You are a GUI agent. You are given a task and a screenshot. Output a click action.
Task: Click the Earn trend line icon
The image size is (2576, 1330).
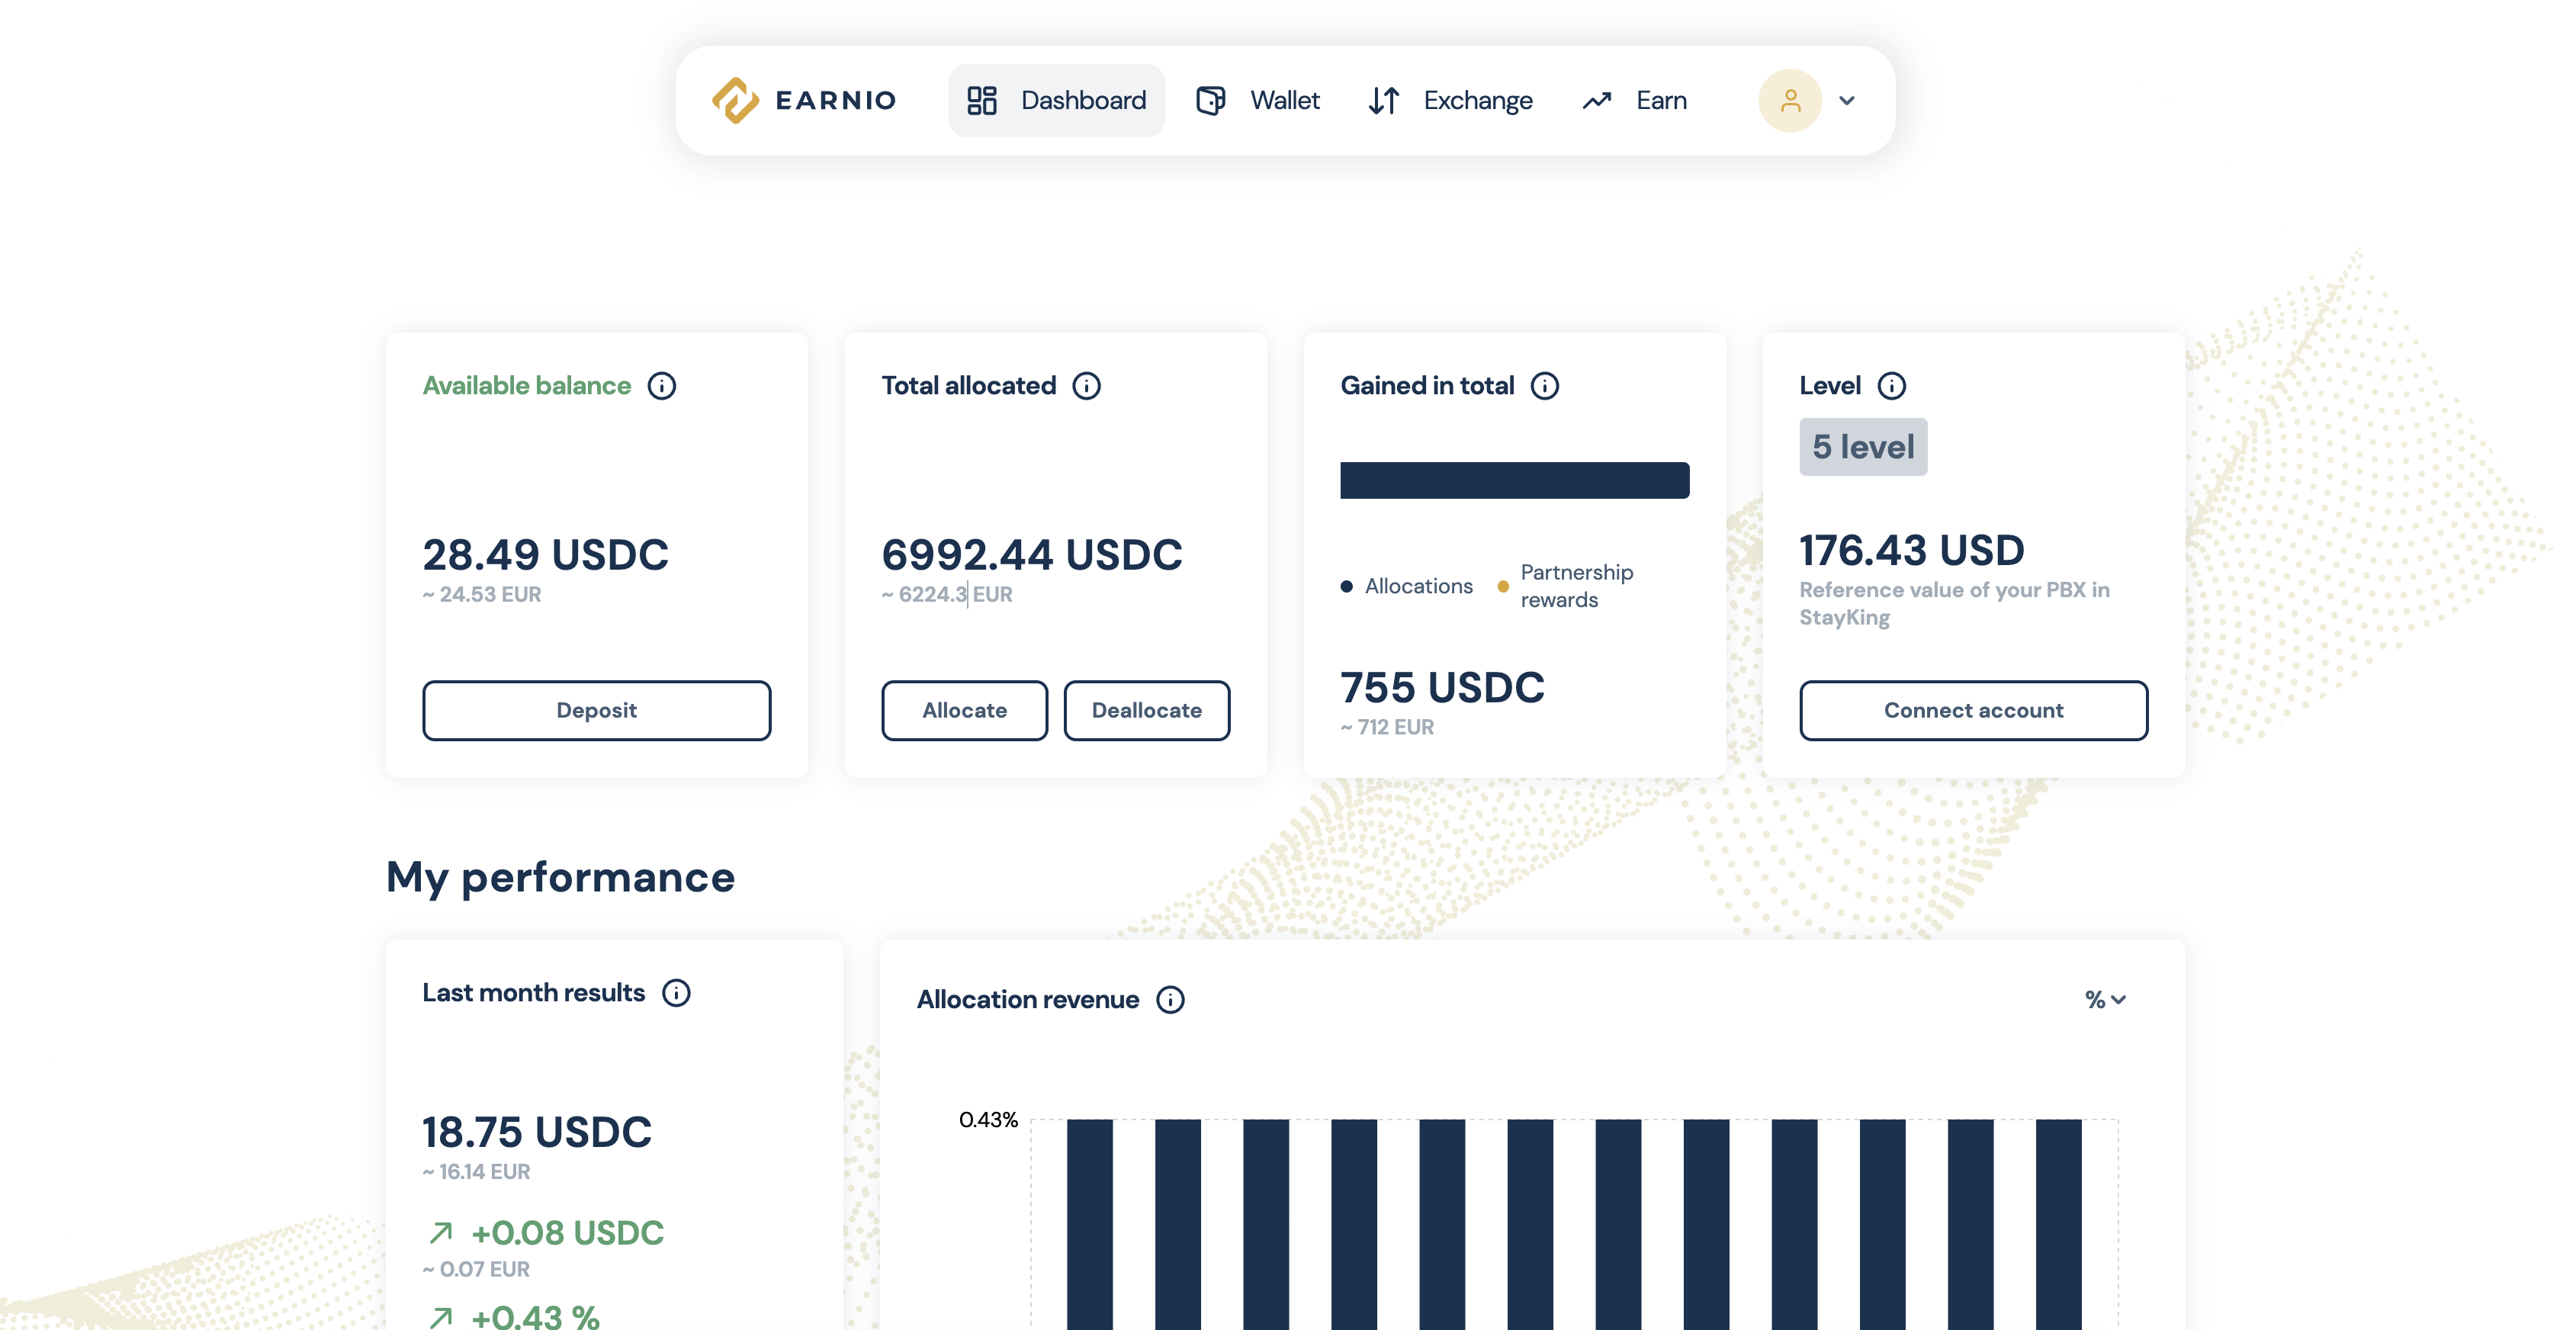pos(1597,100)
